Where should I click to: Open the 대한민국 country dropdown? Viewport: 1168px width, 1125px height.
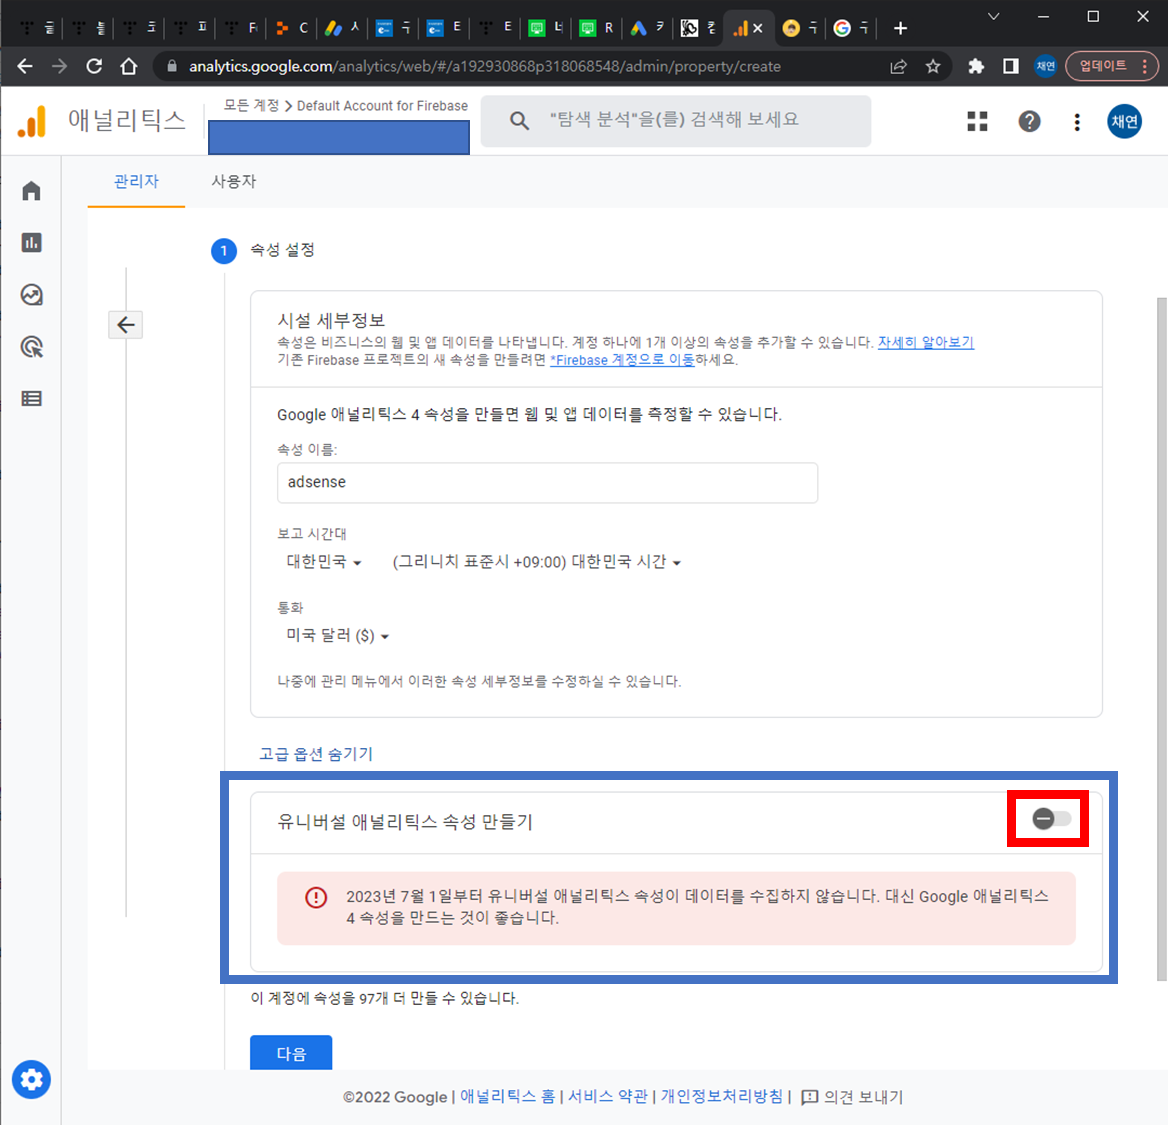[324, 562]
